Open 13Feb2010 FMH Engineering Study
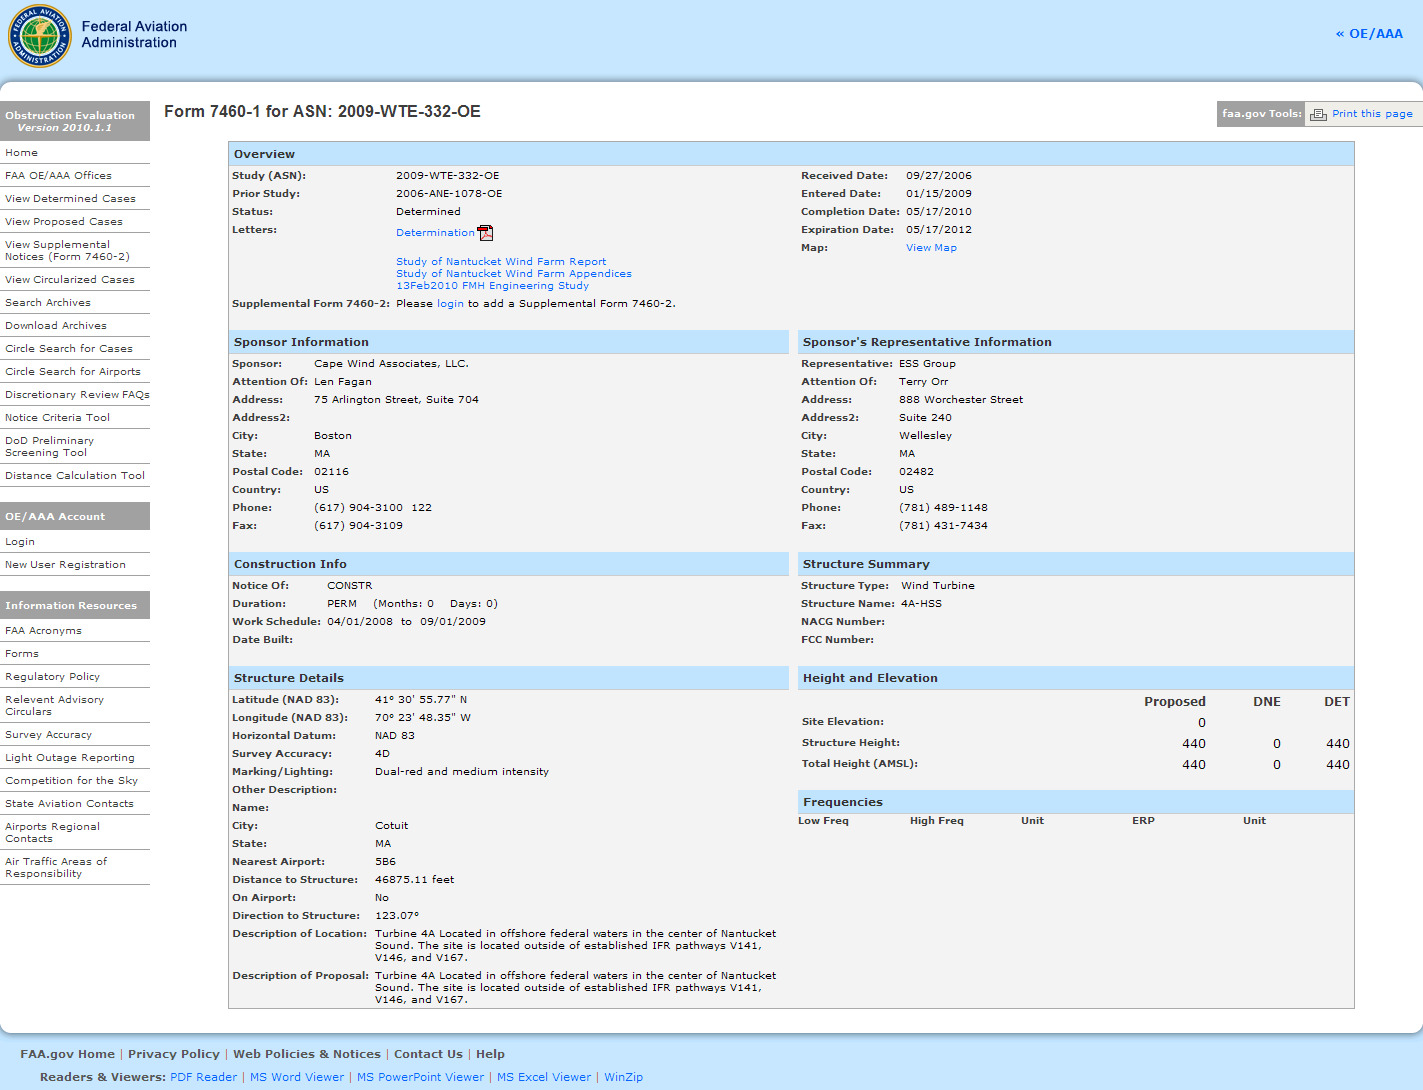1423x1090 pixels. [x=492, y=286]
